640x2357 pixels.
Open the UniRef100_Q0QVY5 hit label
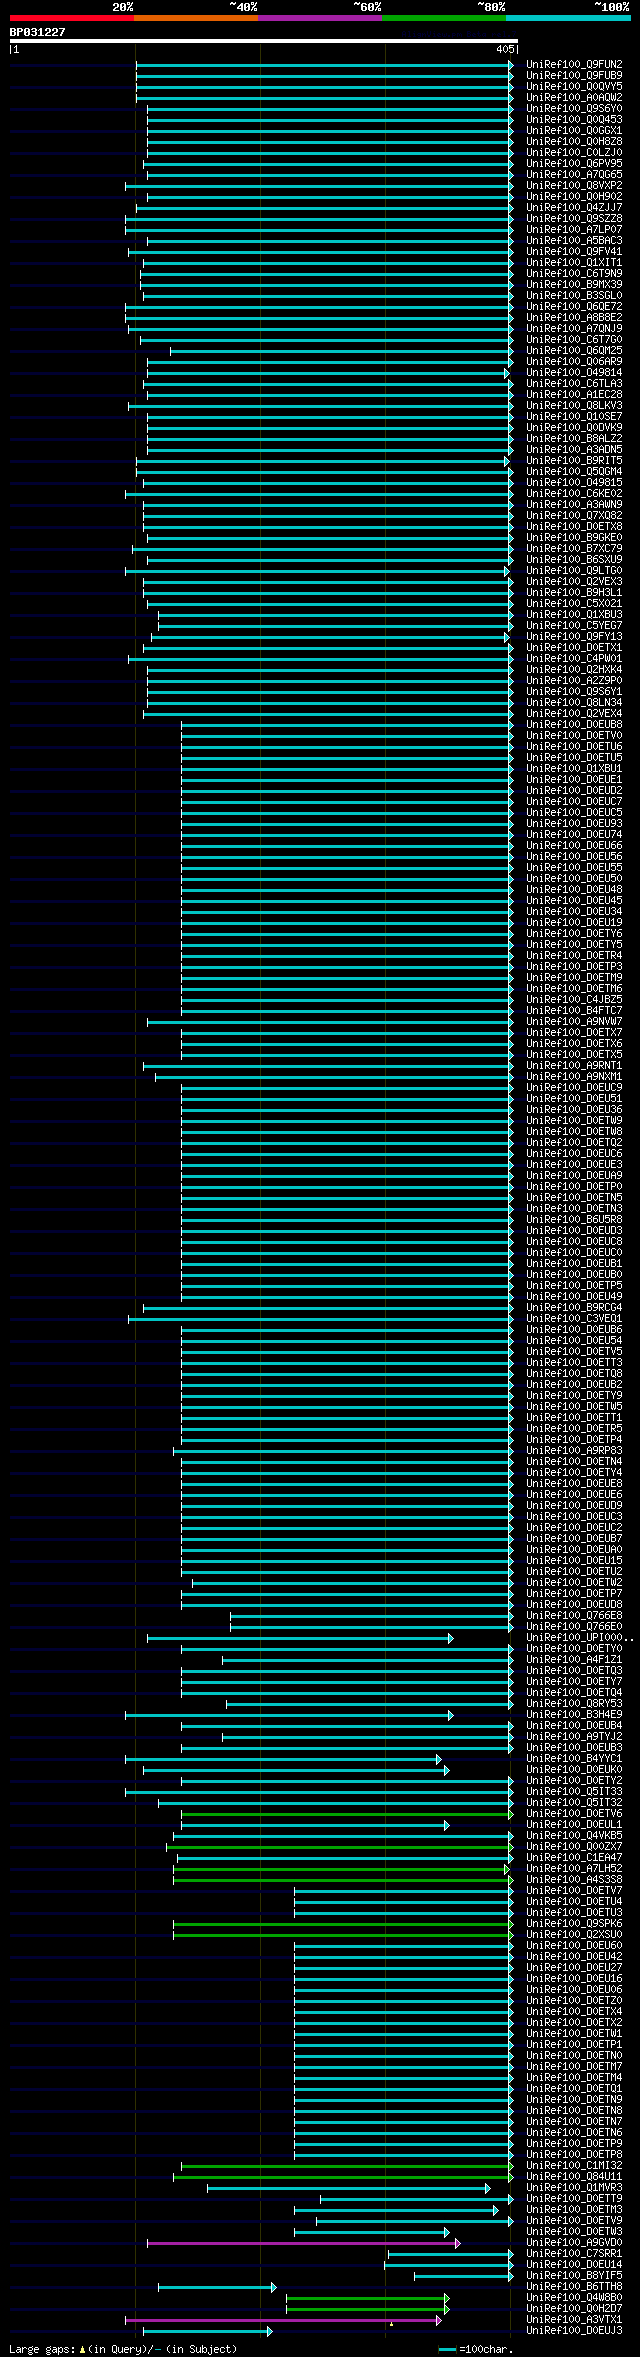574,87
